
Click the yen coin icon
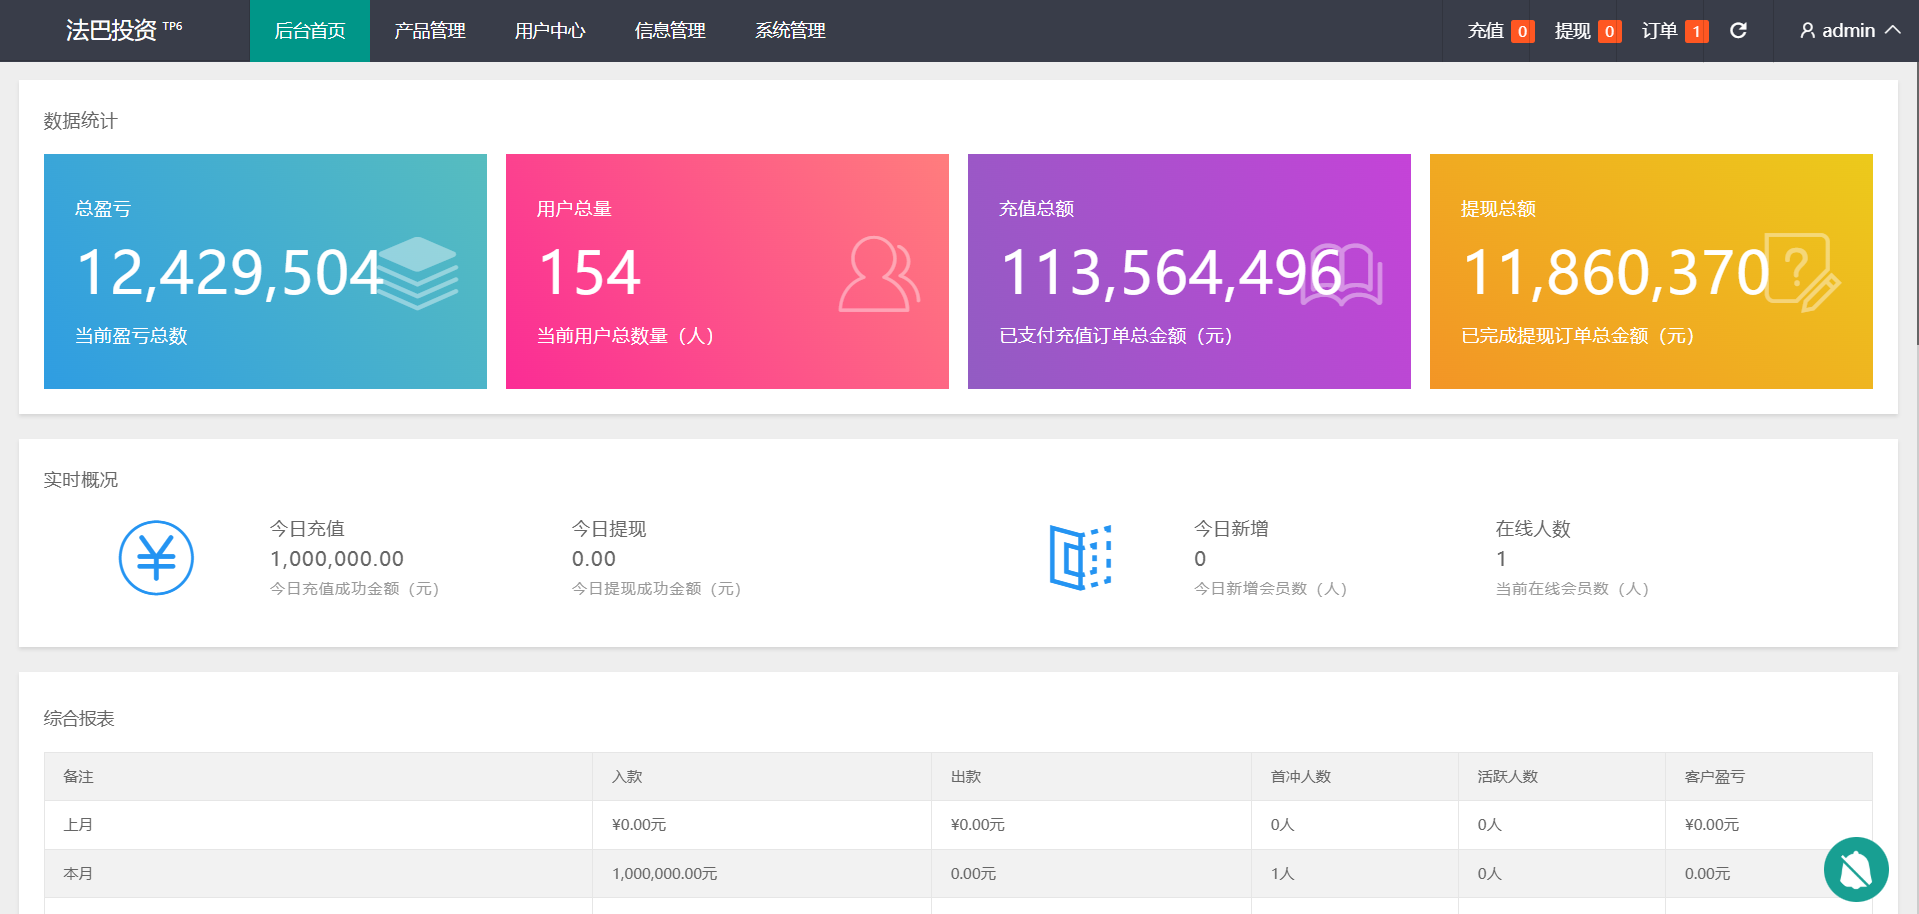pyautogui.click(x=156, y=558)
